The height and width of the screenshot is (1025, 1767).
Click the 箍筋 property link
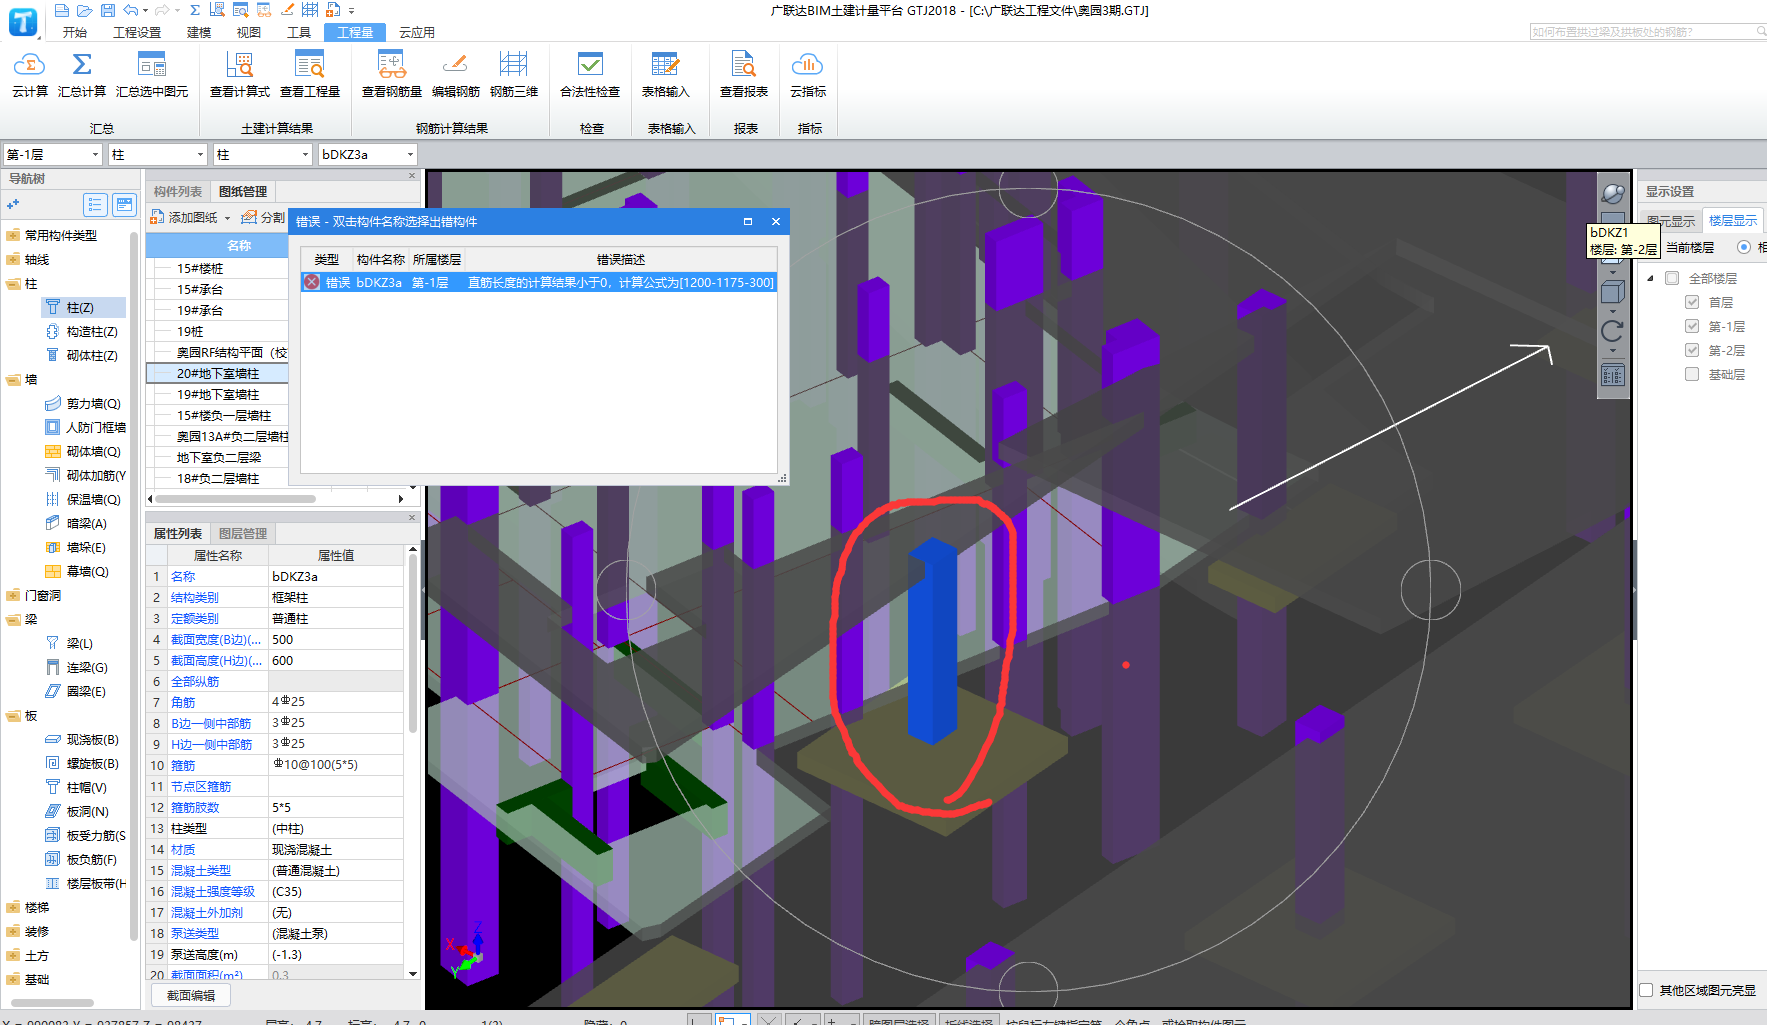tap(183, 765)
